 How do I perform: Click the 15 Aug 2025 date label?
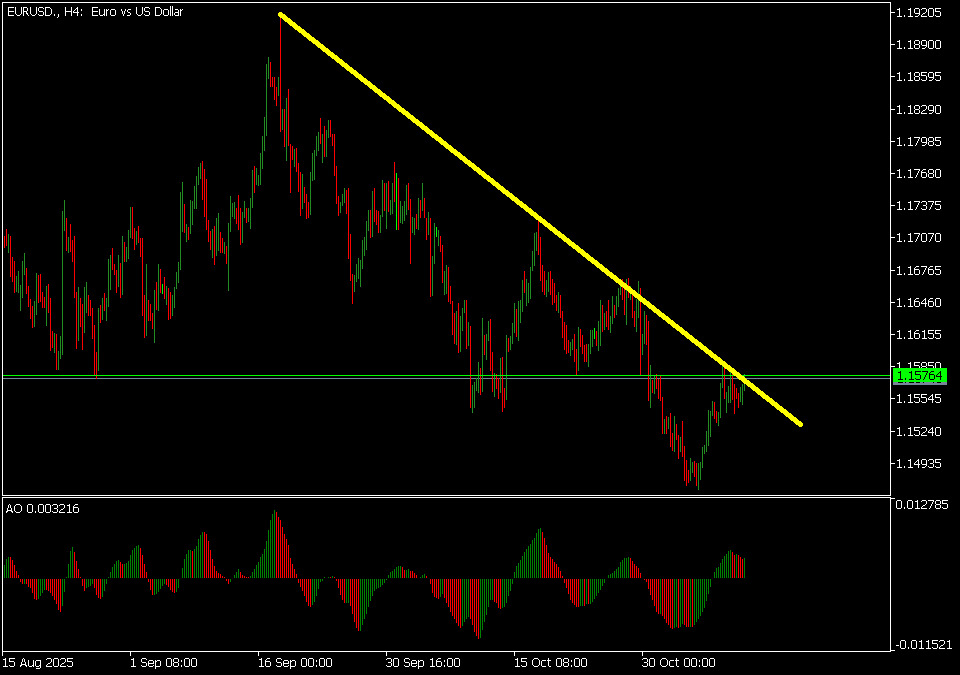tap(38, 662)
